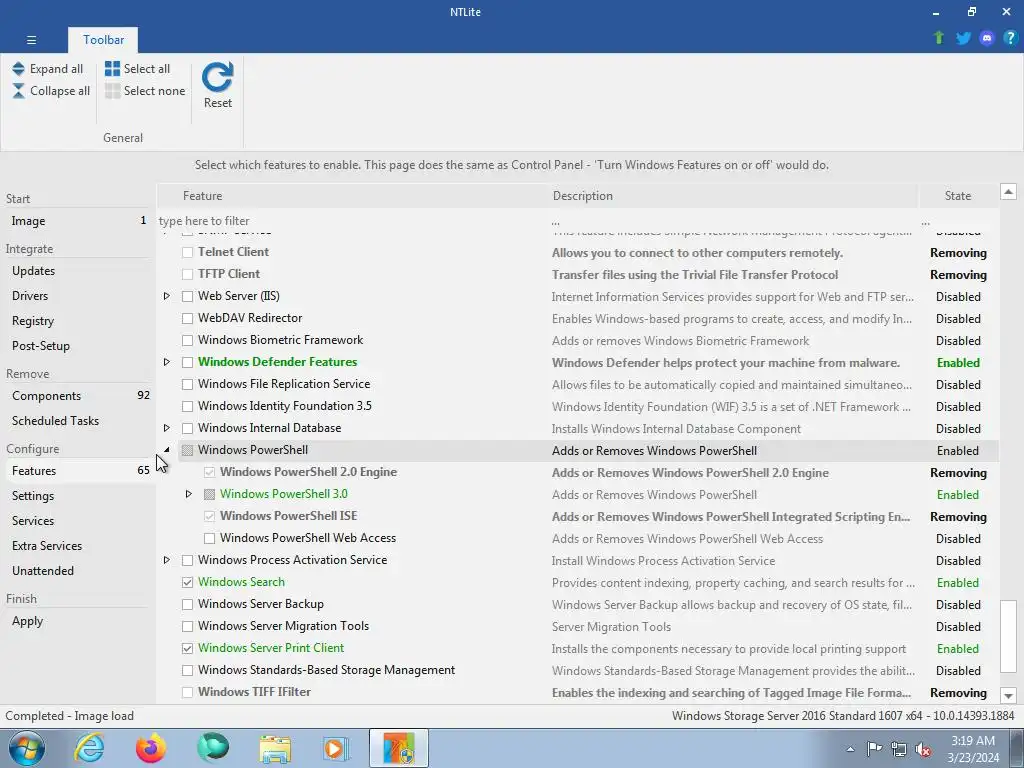Click the muted volume tray icon
The width and height of the screenshot is (1024, 768).
(x=923, y=749)
